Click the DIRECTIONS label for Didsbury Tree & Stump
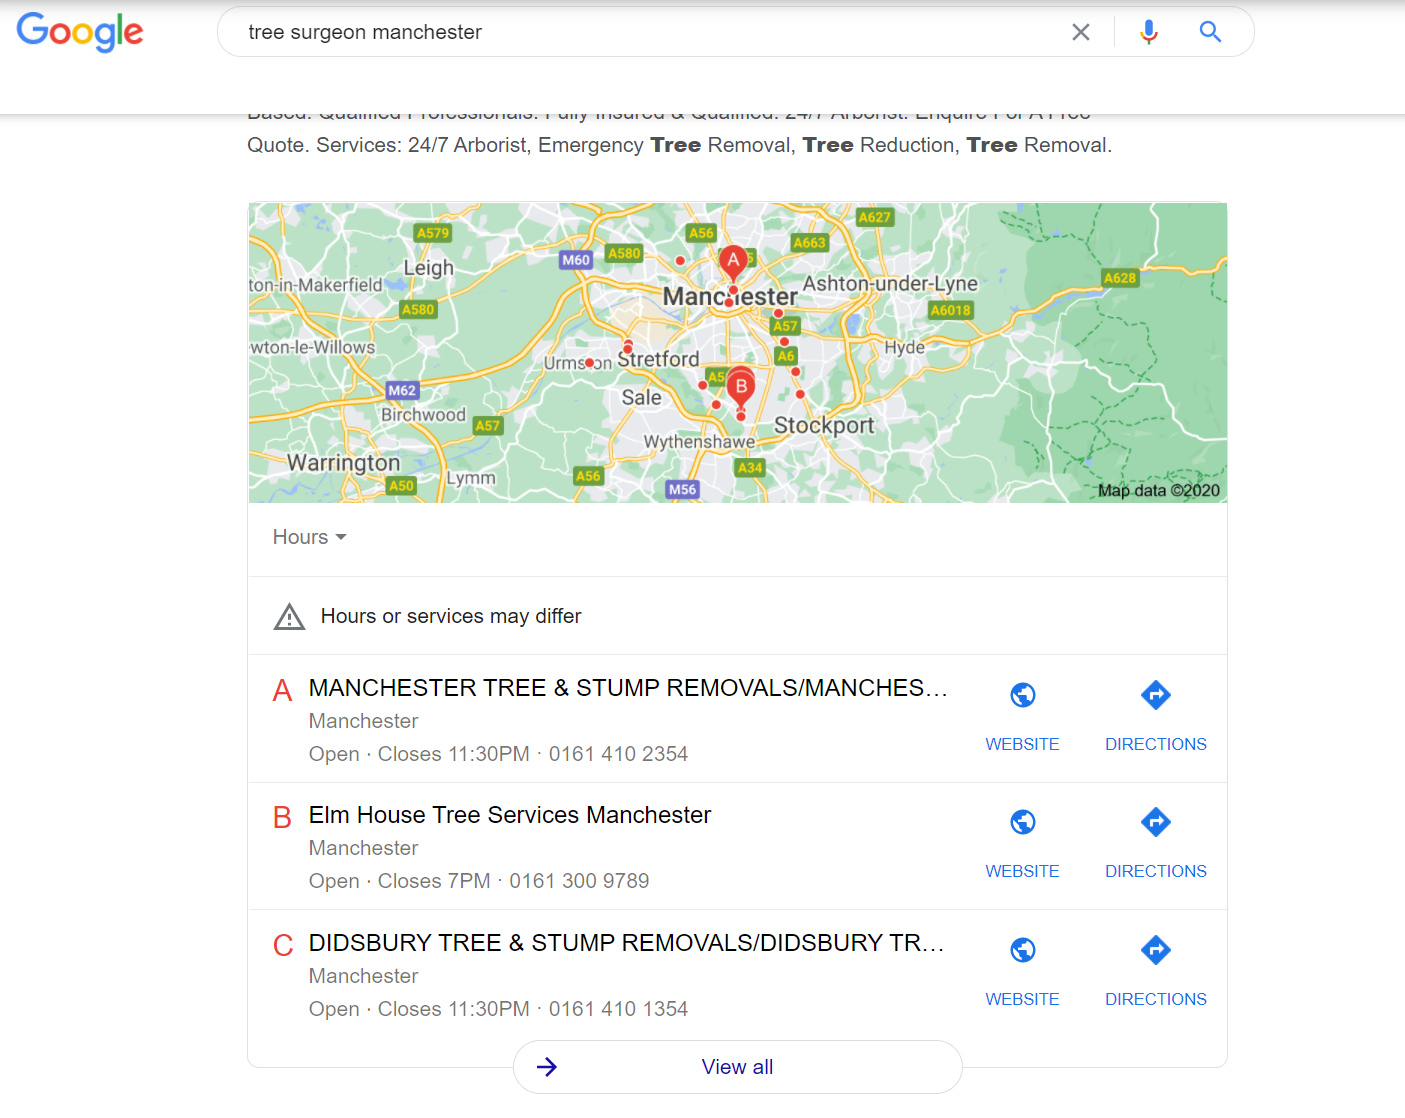This screenshot has height=1118, width=1405. tap(1156, 999)
